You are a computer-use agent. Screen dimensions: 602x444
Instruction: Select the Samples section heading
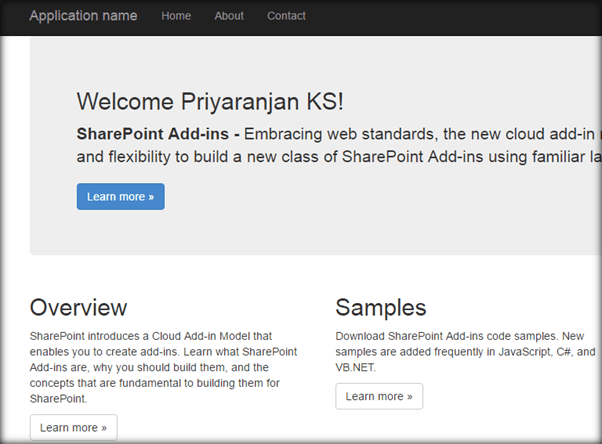(381, 307)
